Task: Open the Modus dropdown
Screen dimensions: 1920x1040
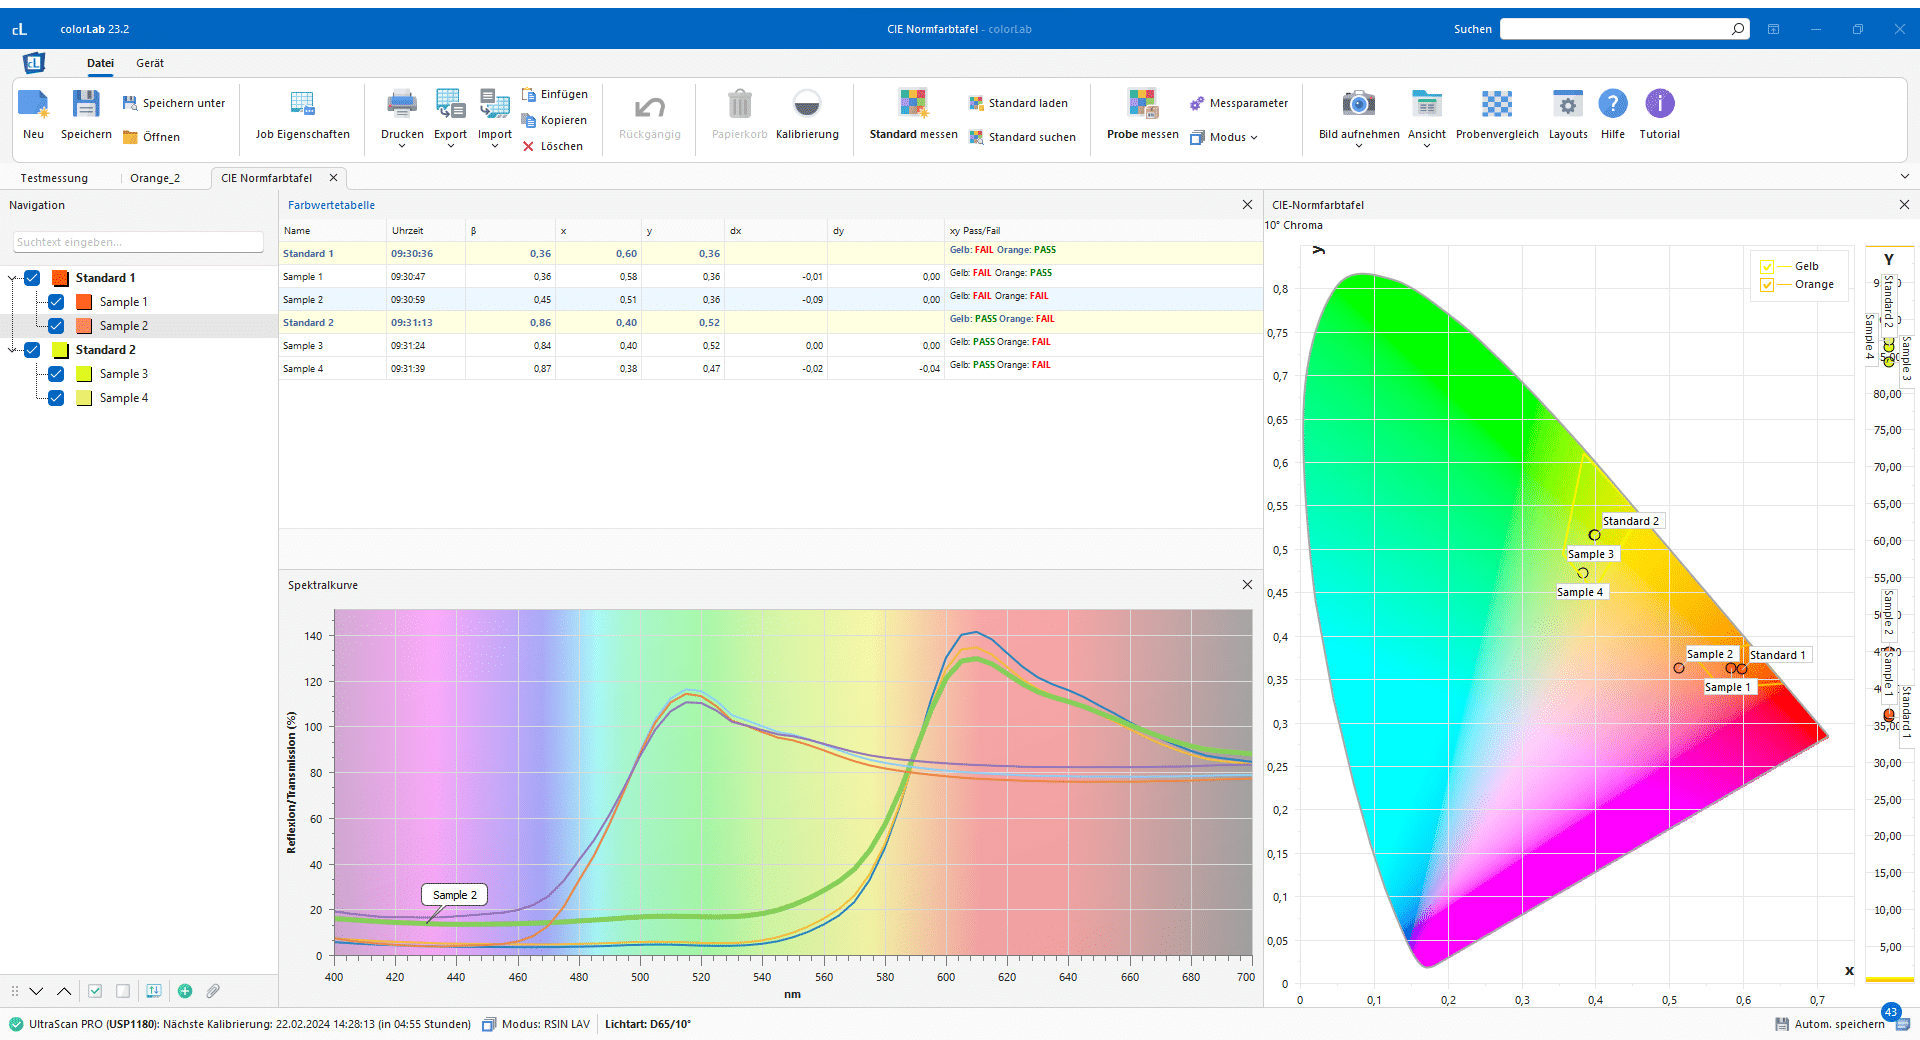Action: 1224,137
